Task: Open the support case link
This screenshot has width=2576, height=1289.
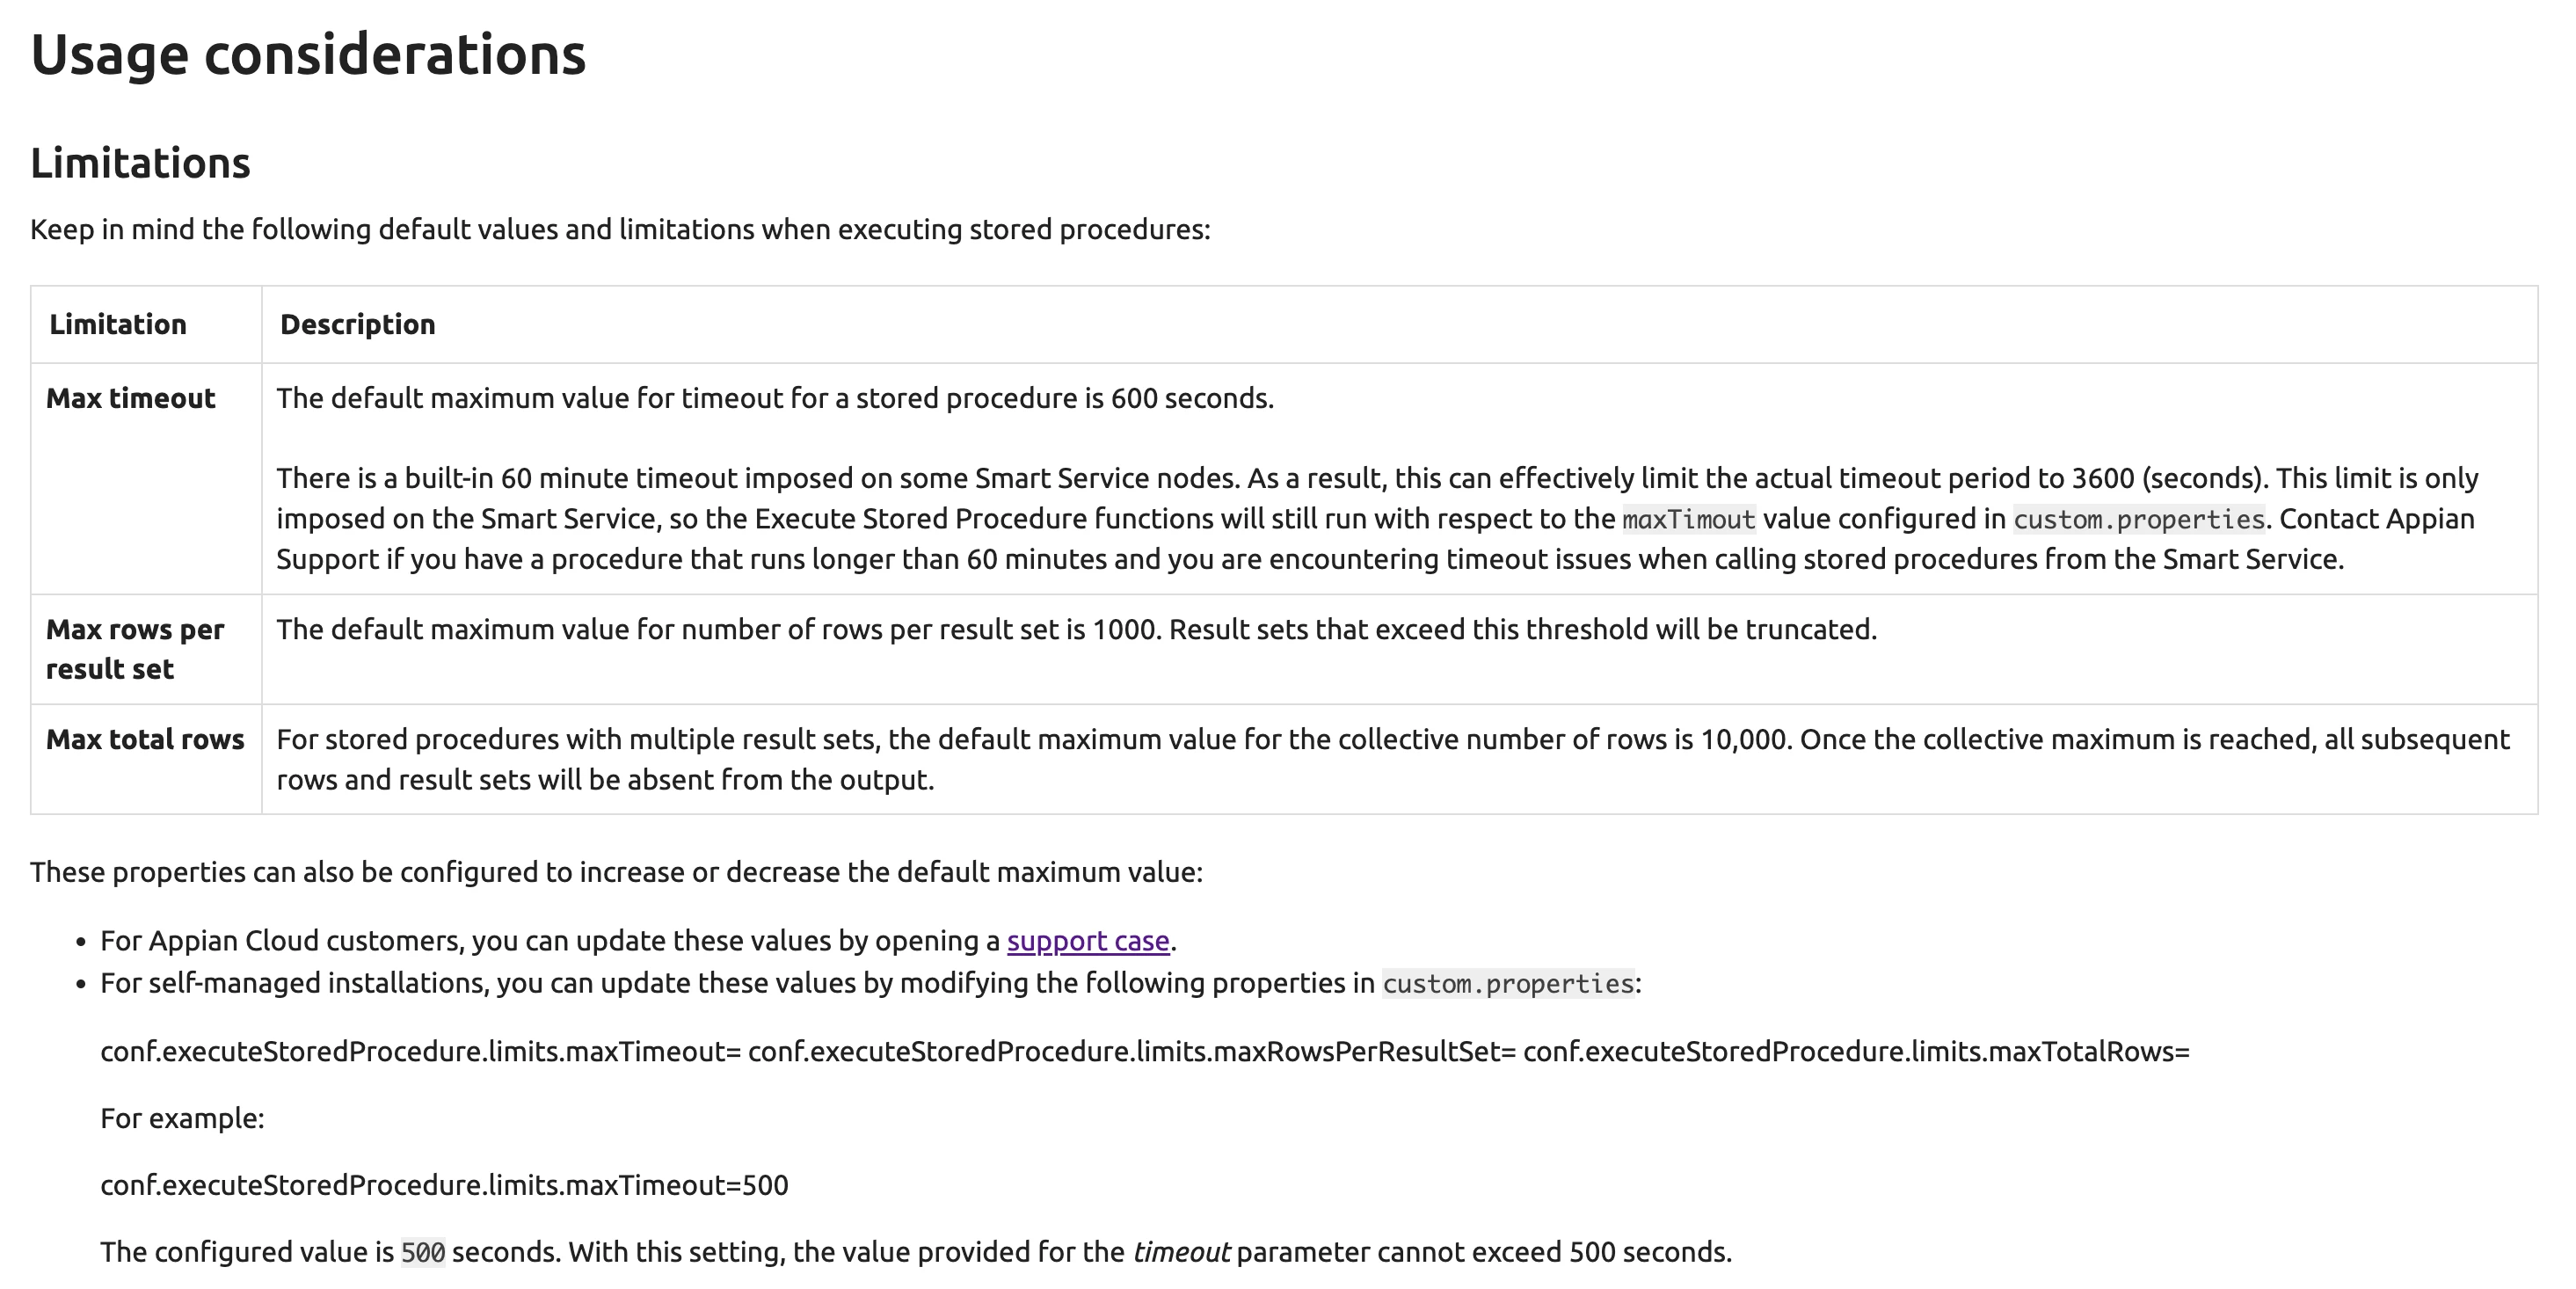Action: coord(1088,941)
